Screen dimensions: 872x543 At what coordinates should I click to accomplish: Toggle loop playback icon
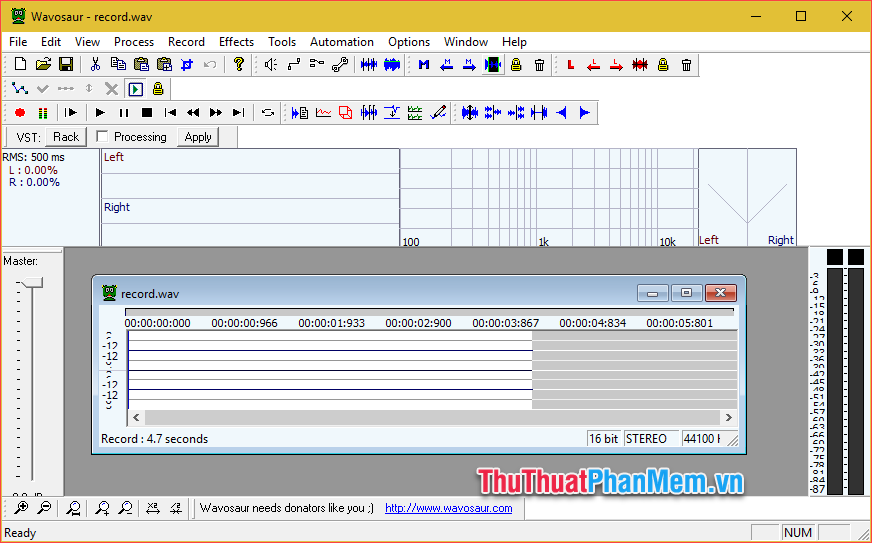click(x=268, y=113)
